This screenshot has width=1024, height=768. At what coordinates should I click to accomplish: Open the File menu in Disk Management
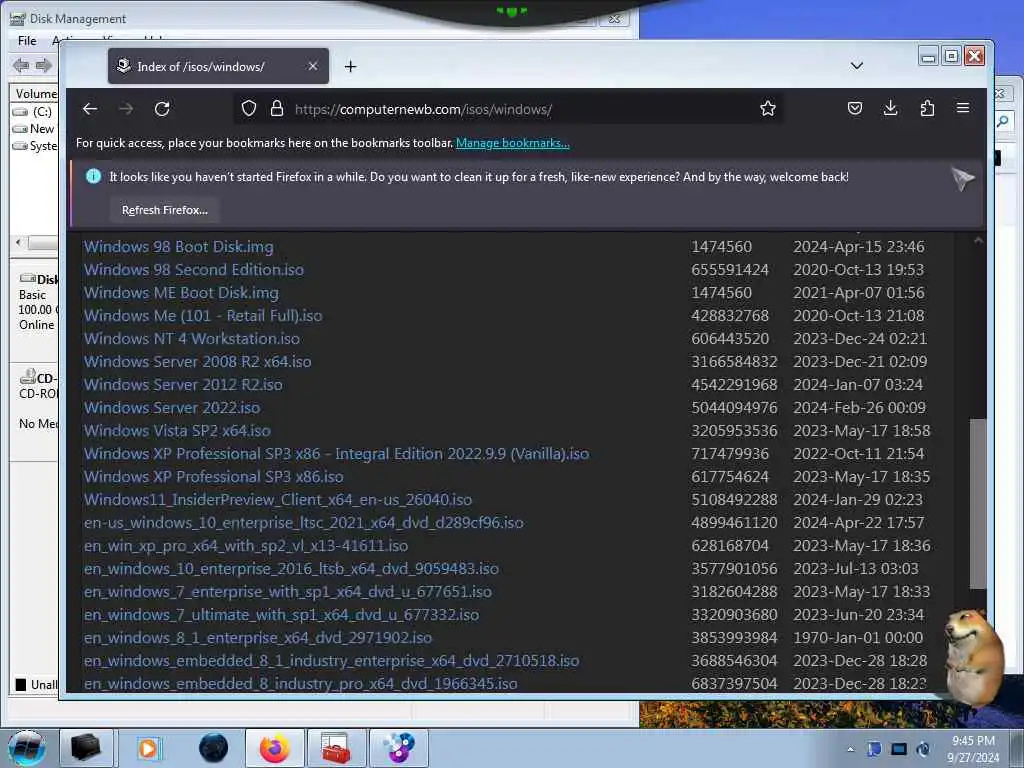27,40
